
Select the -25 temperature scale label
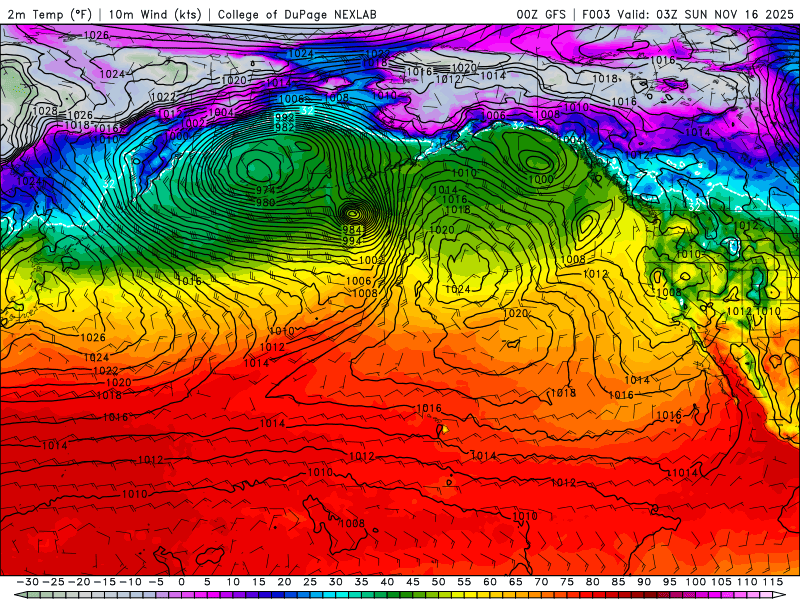pyautogui.click(x=53, y=582)
